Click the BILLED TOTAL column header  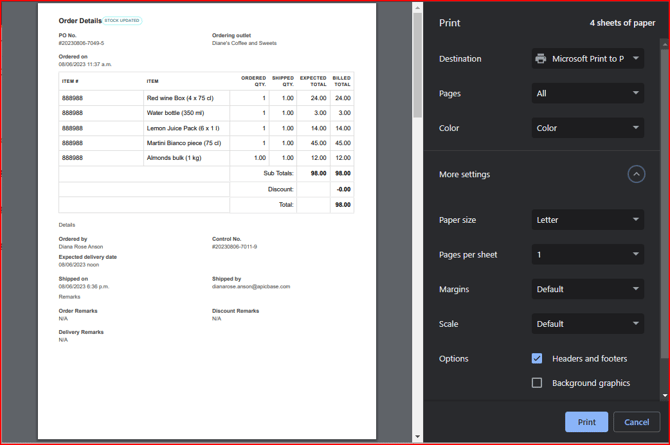[341, 81]
